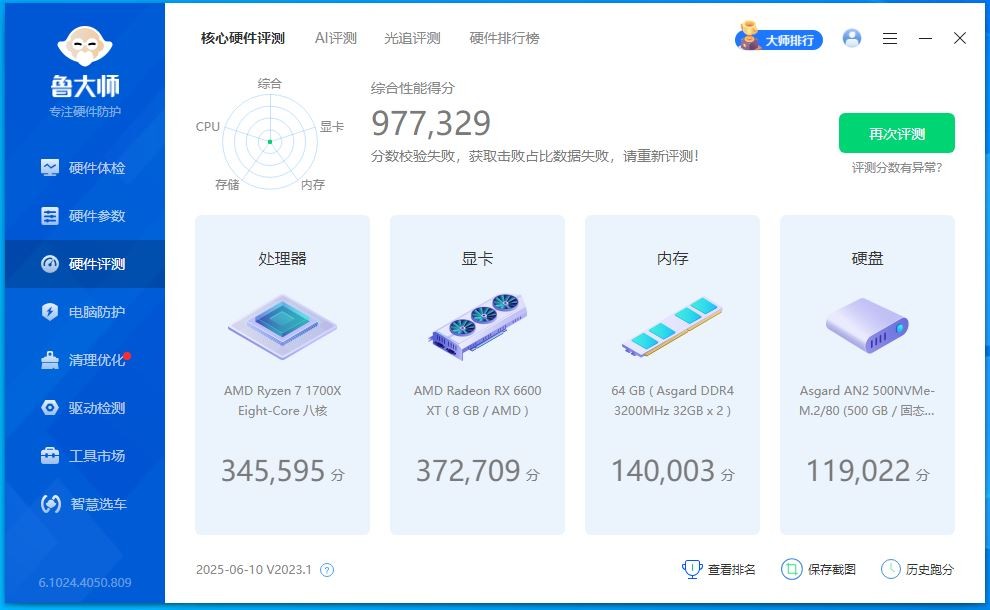Screen dimensions: 990x610
Task: Click the 查看排名 link
Action: pos(731,570)
